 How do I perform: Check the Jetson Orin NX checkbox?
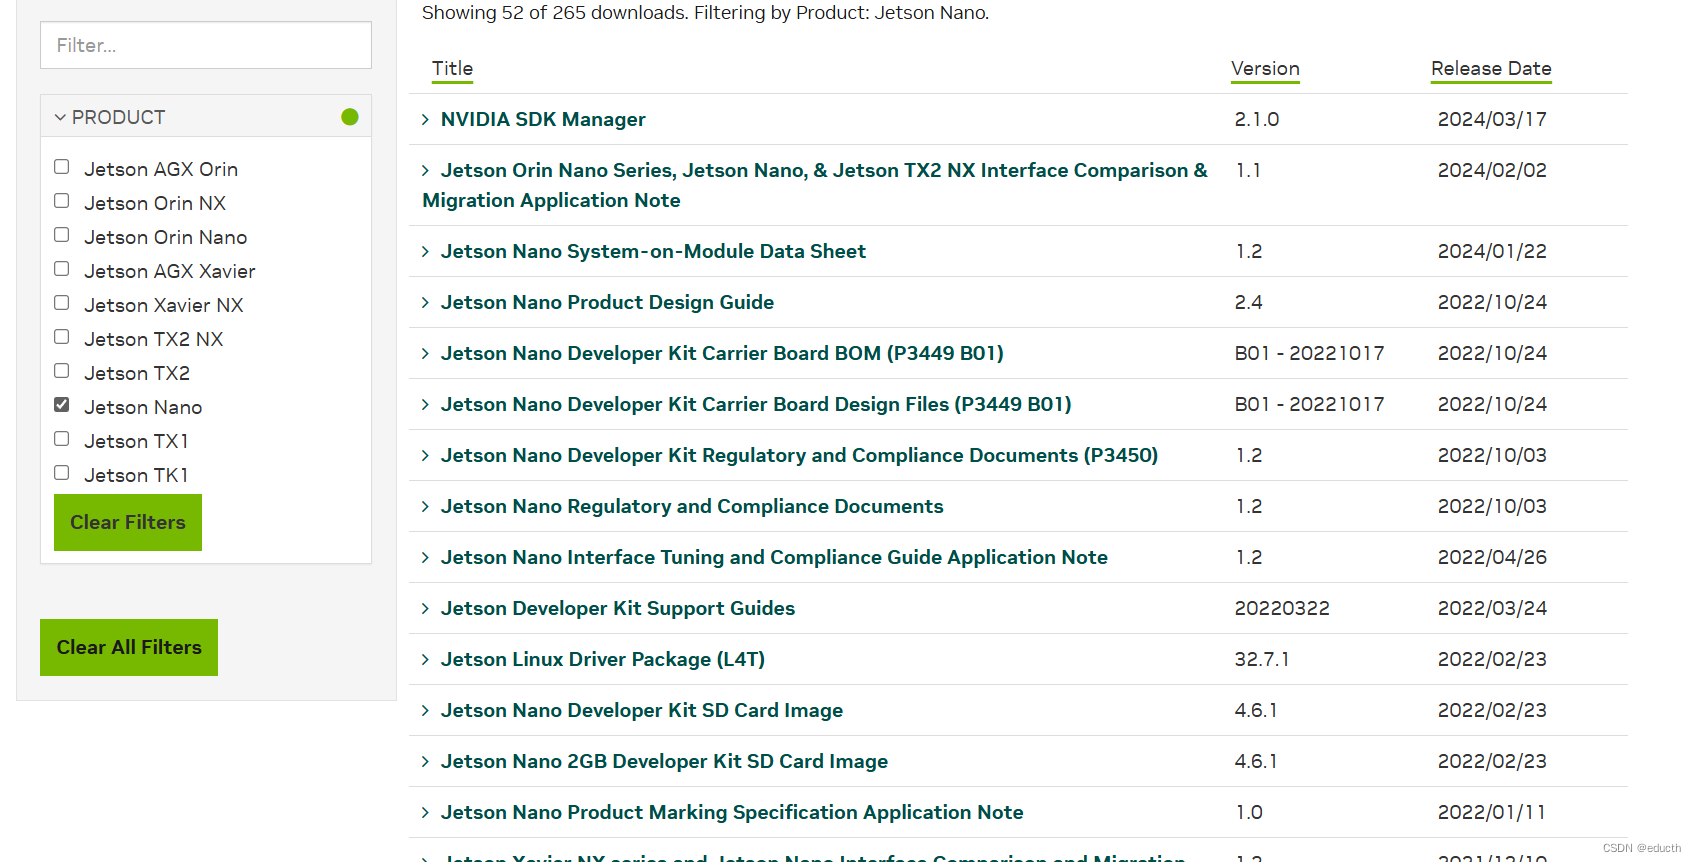click(x=62, y=201)
